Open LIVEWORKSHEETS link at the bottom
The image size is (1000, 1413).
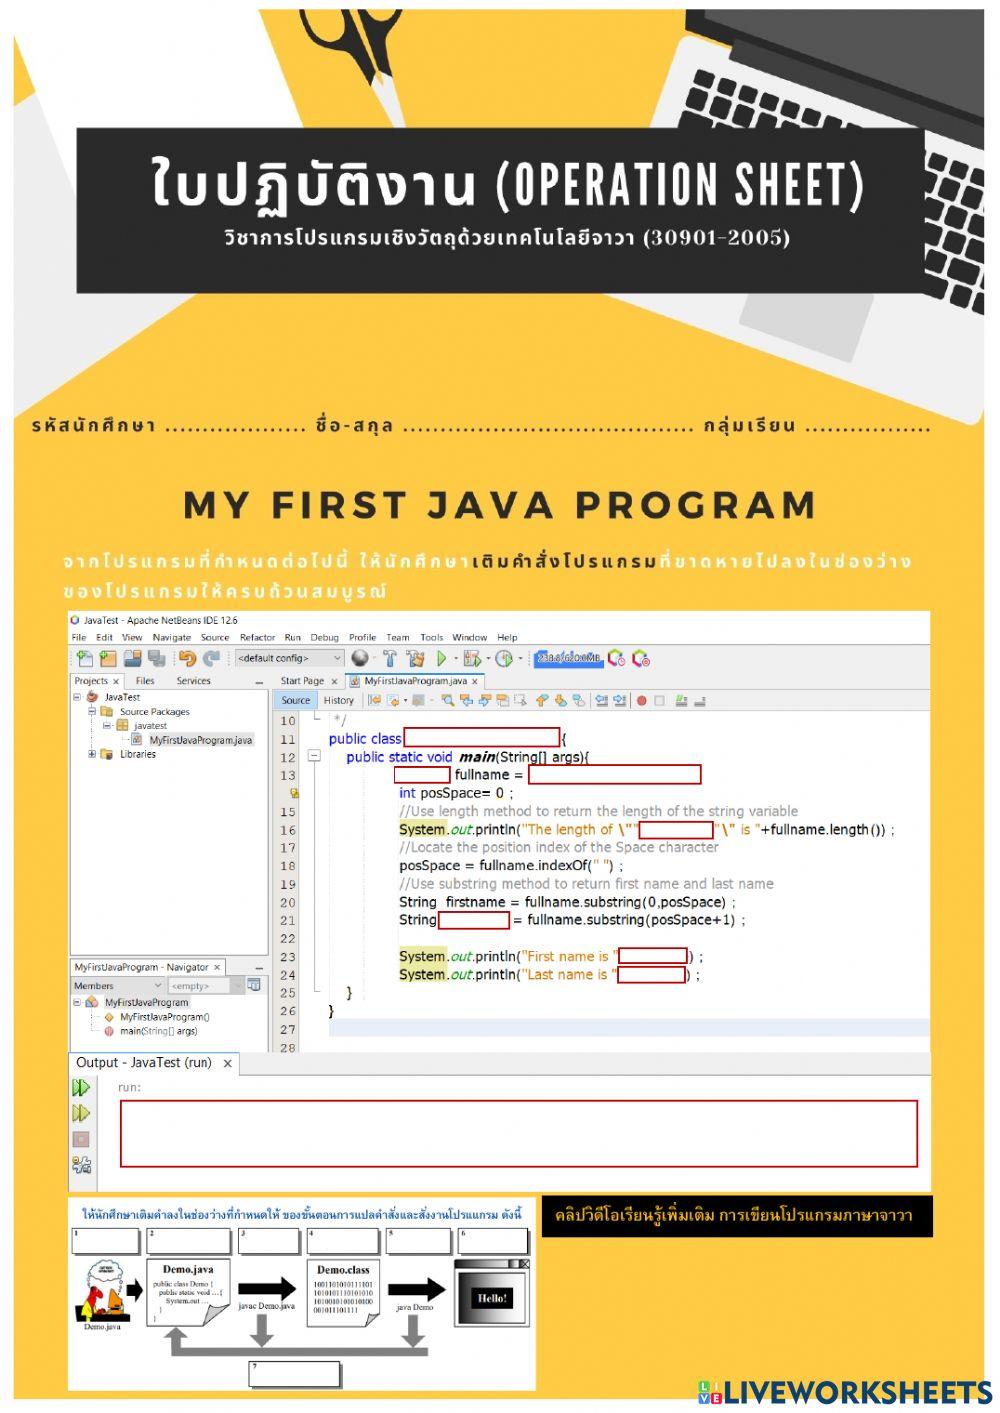point(845,1390)
